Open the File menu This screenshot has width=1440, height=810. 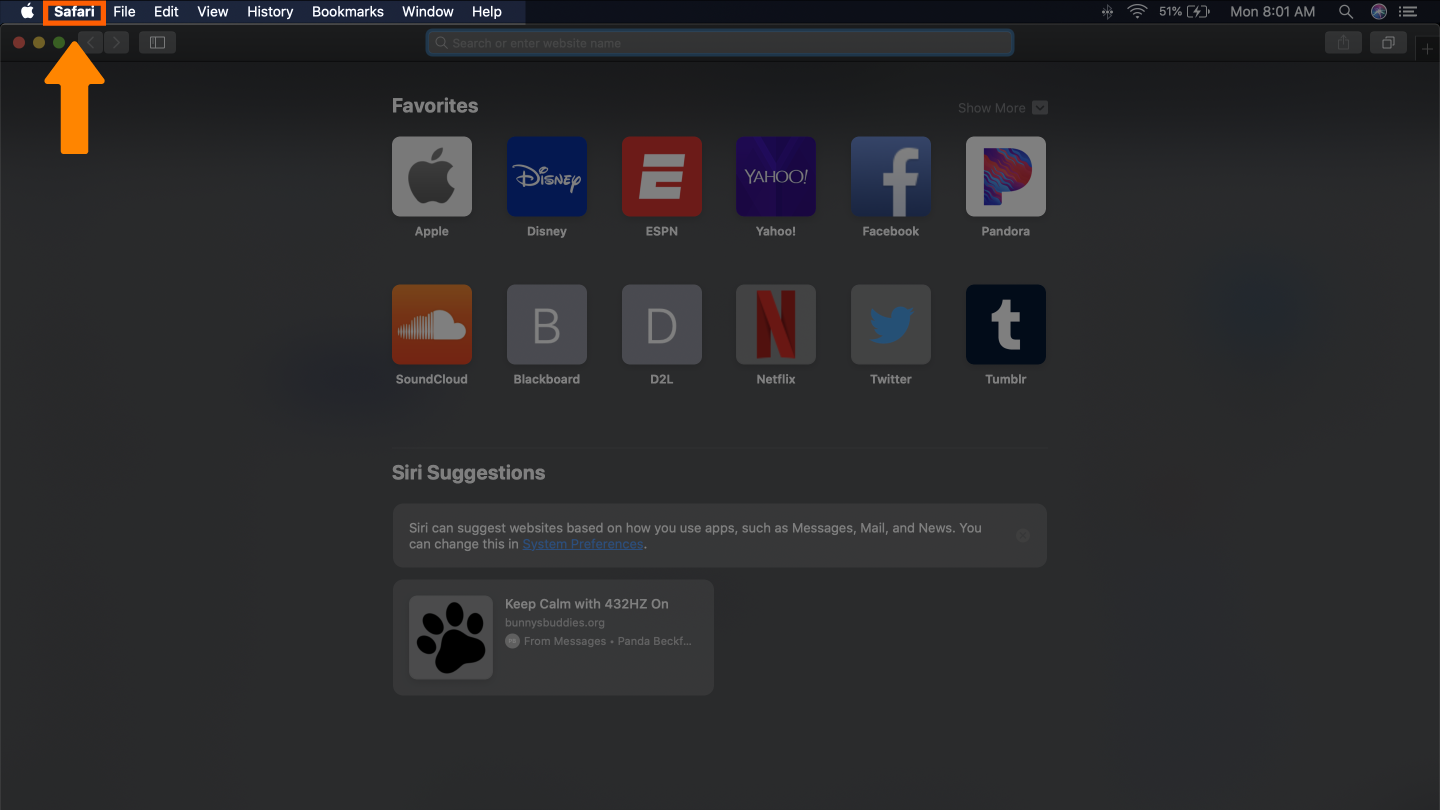(x=124, y=12)
